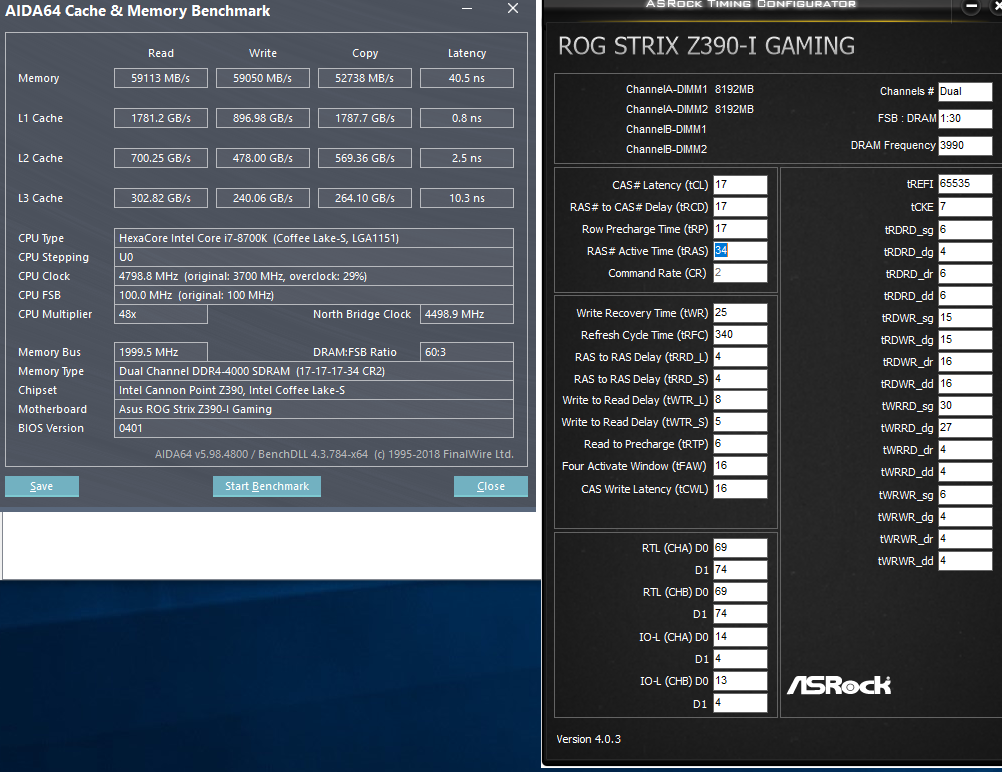Click the CAS# Latency (tCL) input field
Viewport: 1002px width, 772px height.
tap(740, 185)
